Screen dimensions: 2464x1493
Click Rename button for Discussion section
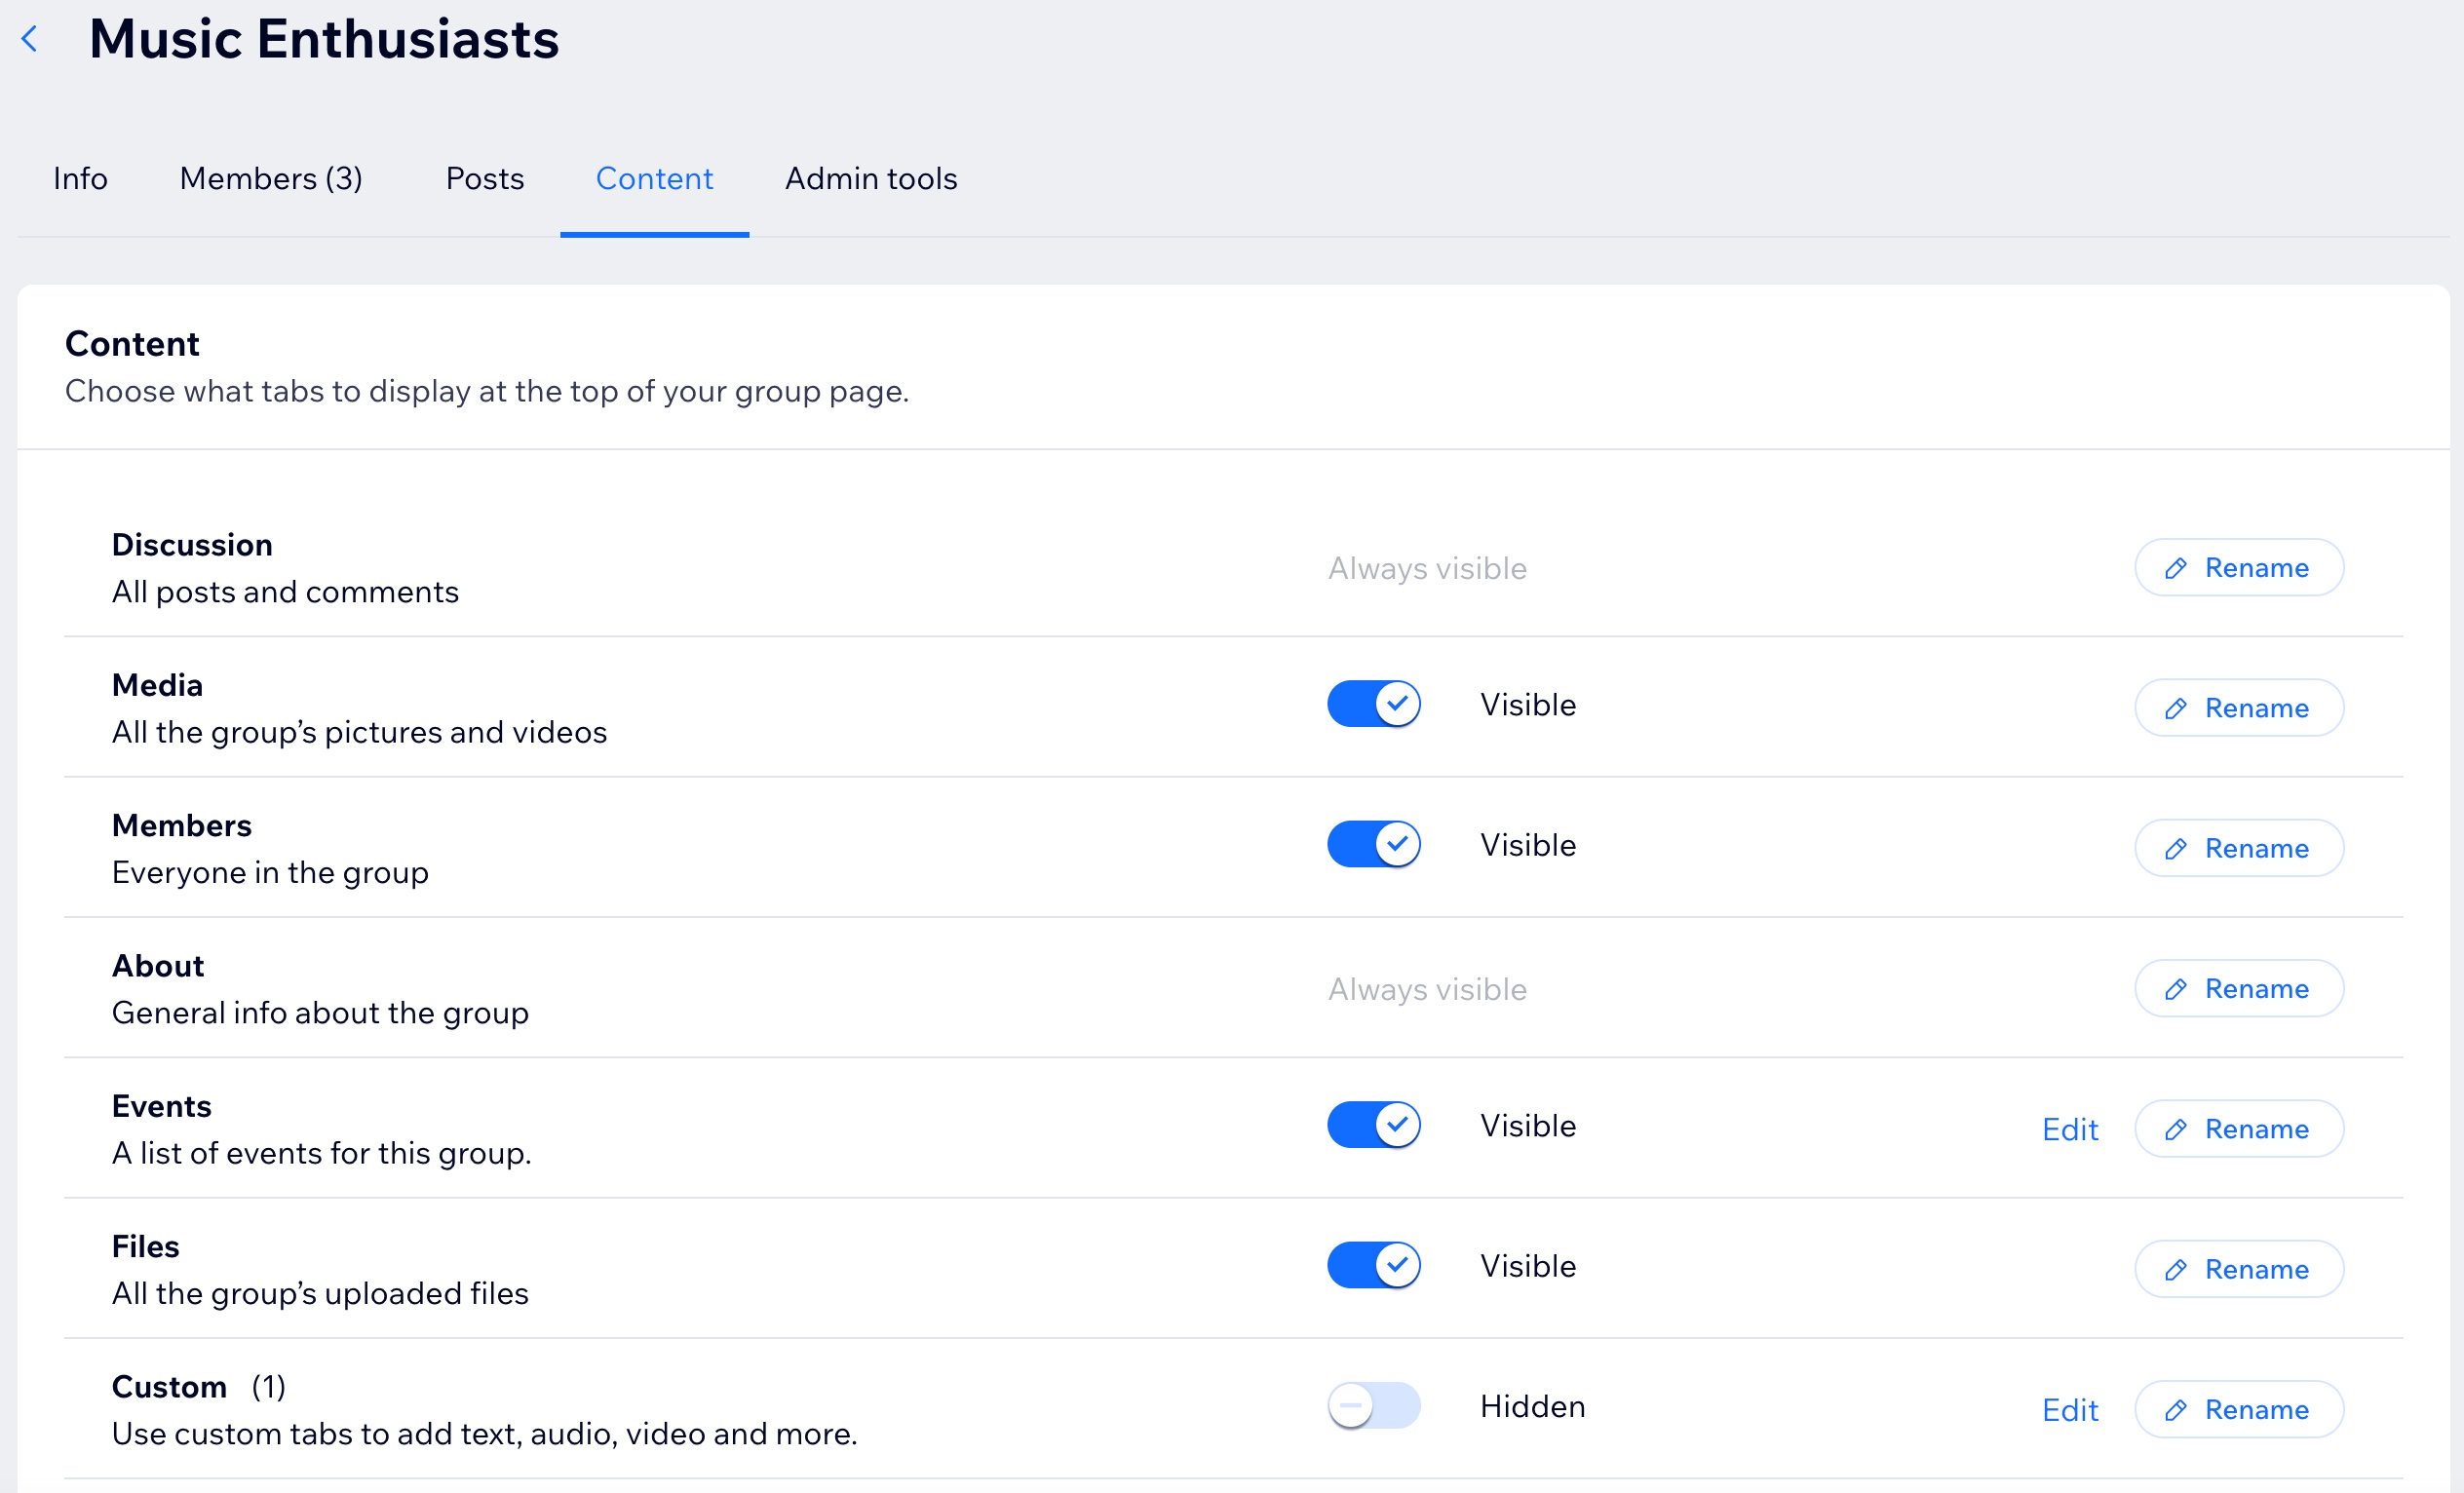tap(2237, 567)
